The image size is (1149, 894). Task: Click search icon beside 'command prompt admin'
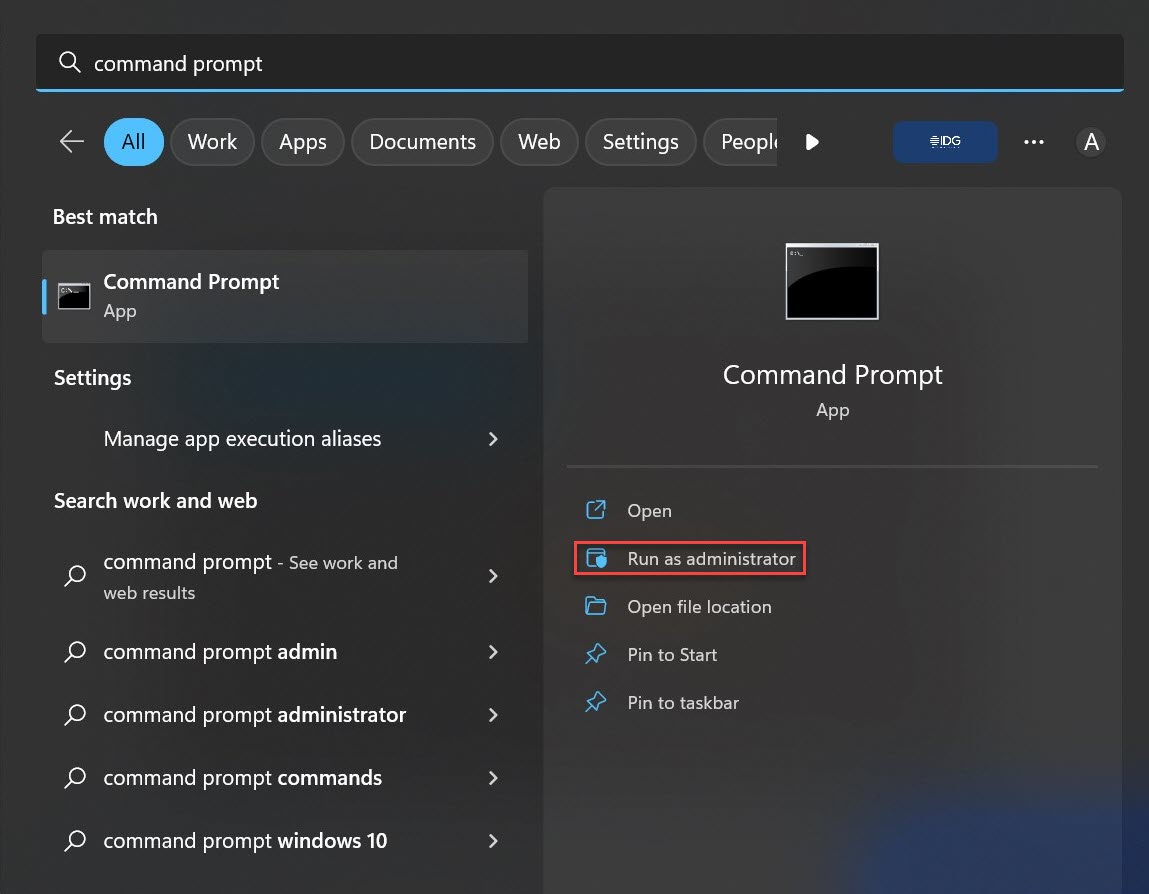pyautogui.click(x=75, y=651)
